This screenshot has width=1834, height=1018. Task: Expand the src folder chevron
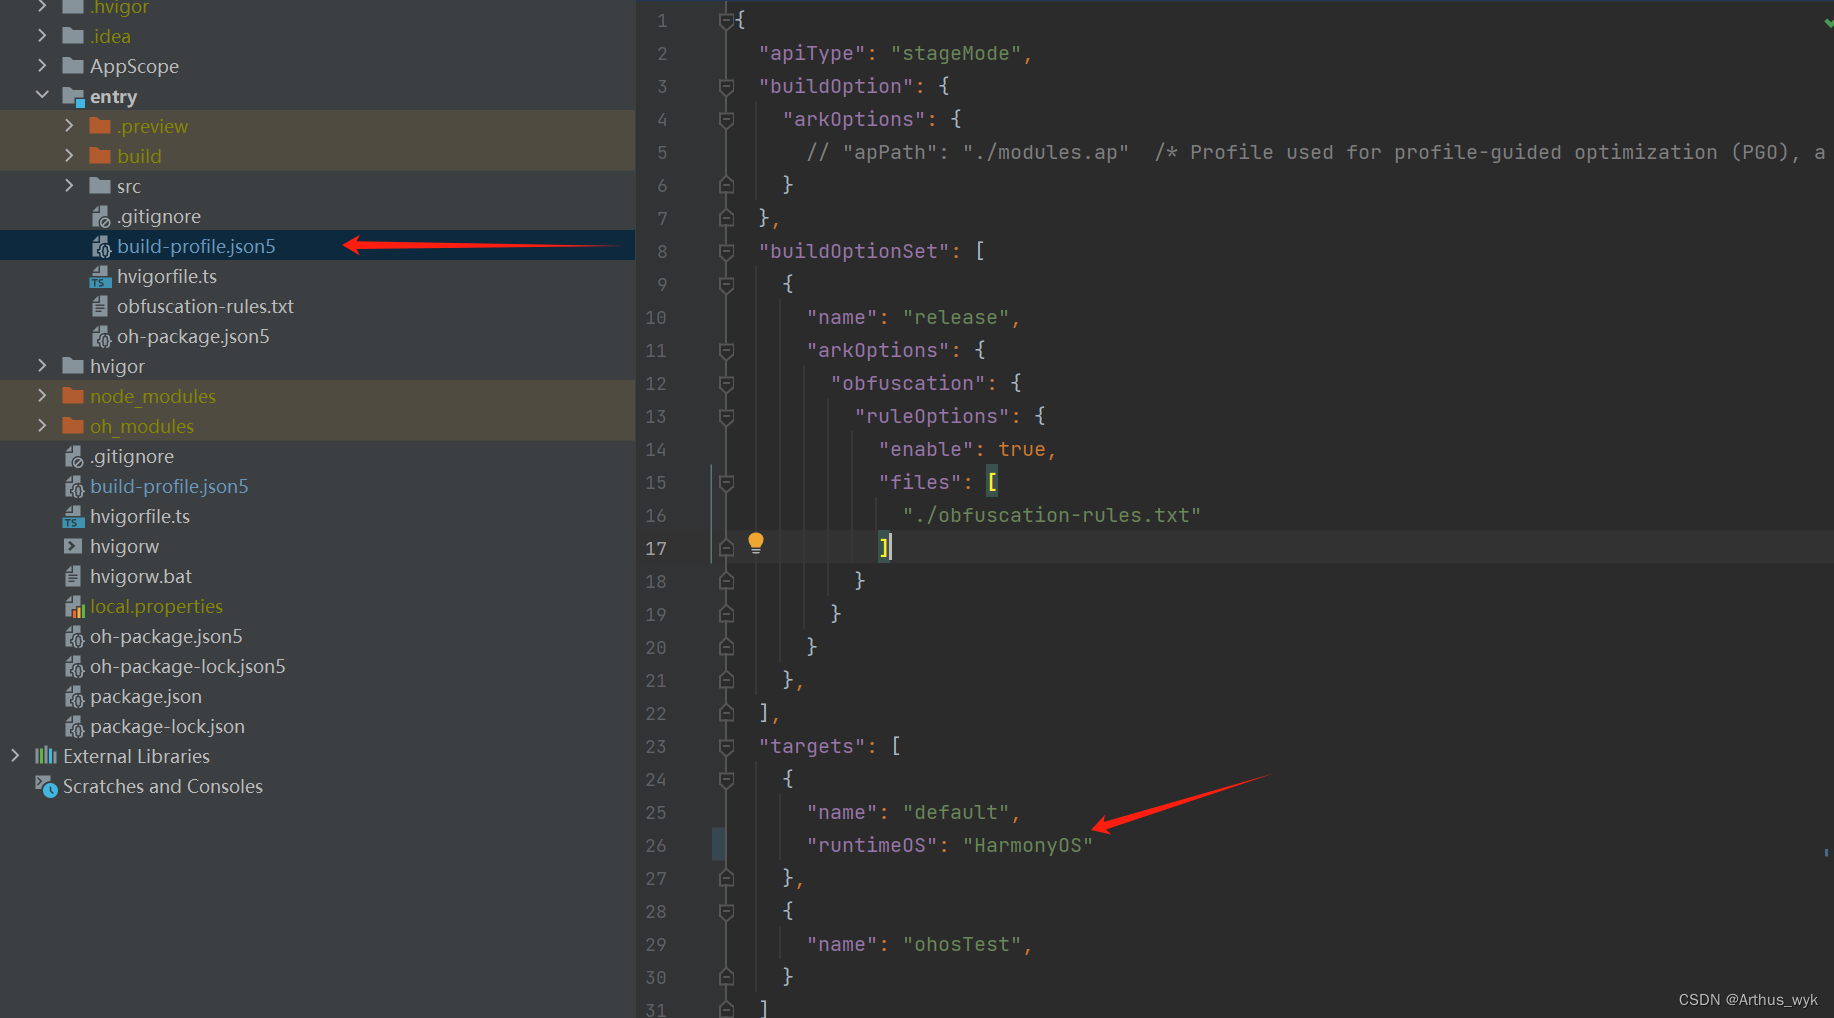(x=69, y=185)
